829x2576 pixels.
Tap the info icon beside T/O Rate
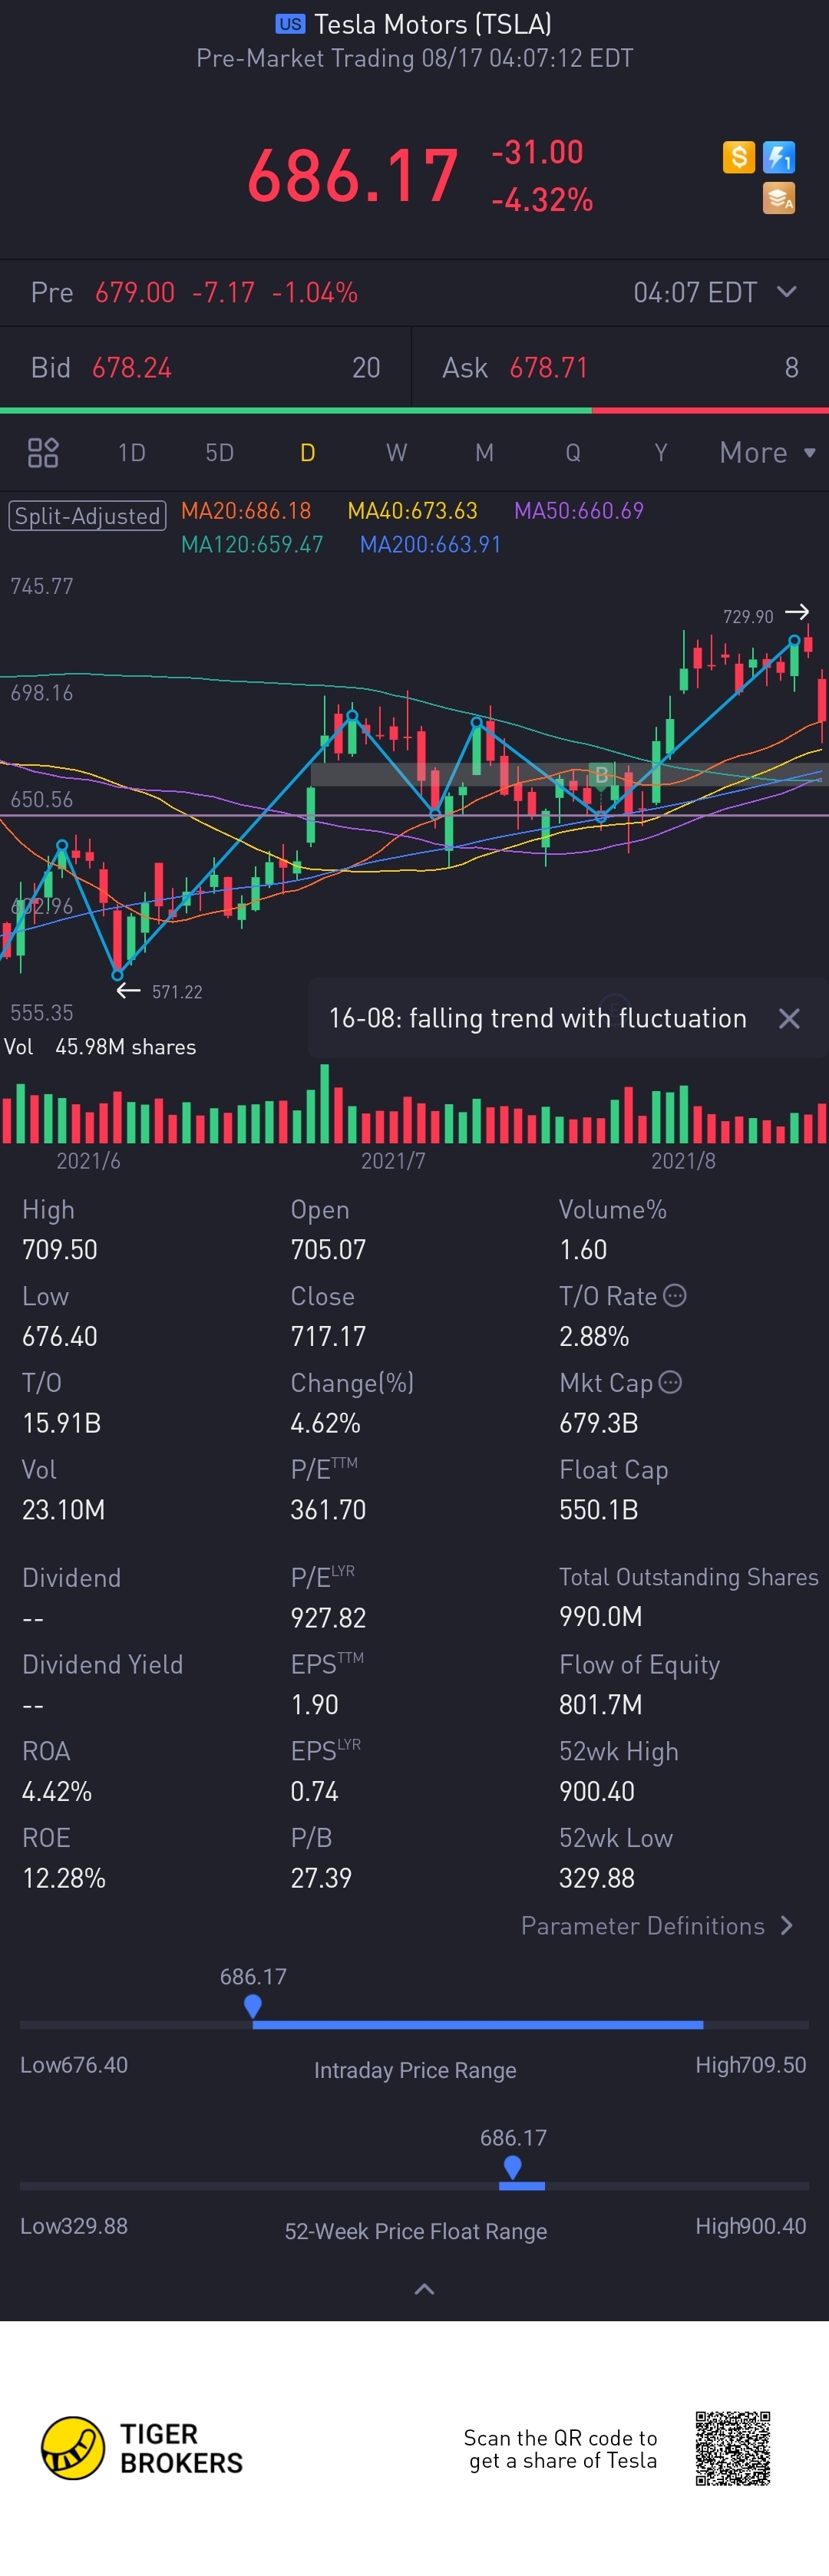coord(675,1296)
